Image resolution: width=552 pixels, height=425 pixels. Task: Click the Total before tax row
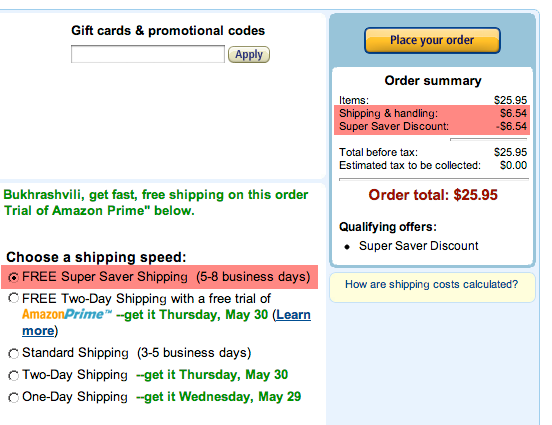433,152
